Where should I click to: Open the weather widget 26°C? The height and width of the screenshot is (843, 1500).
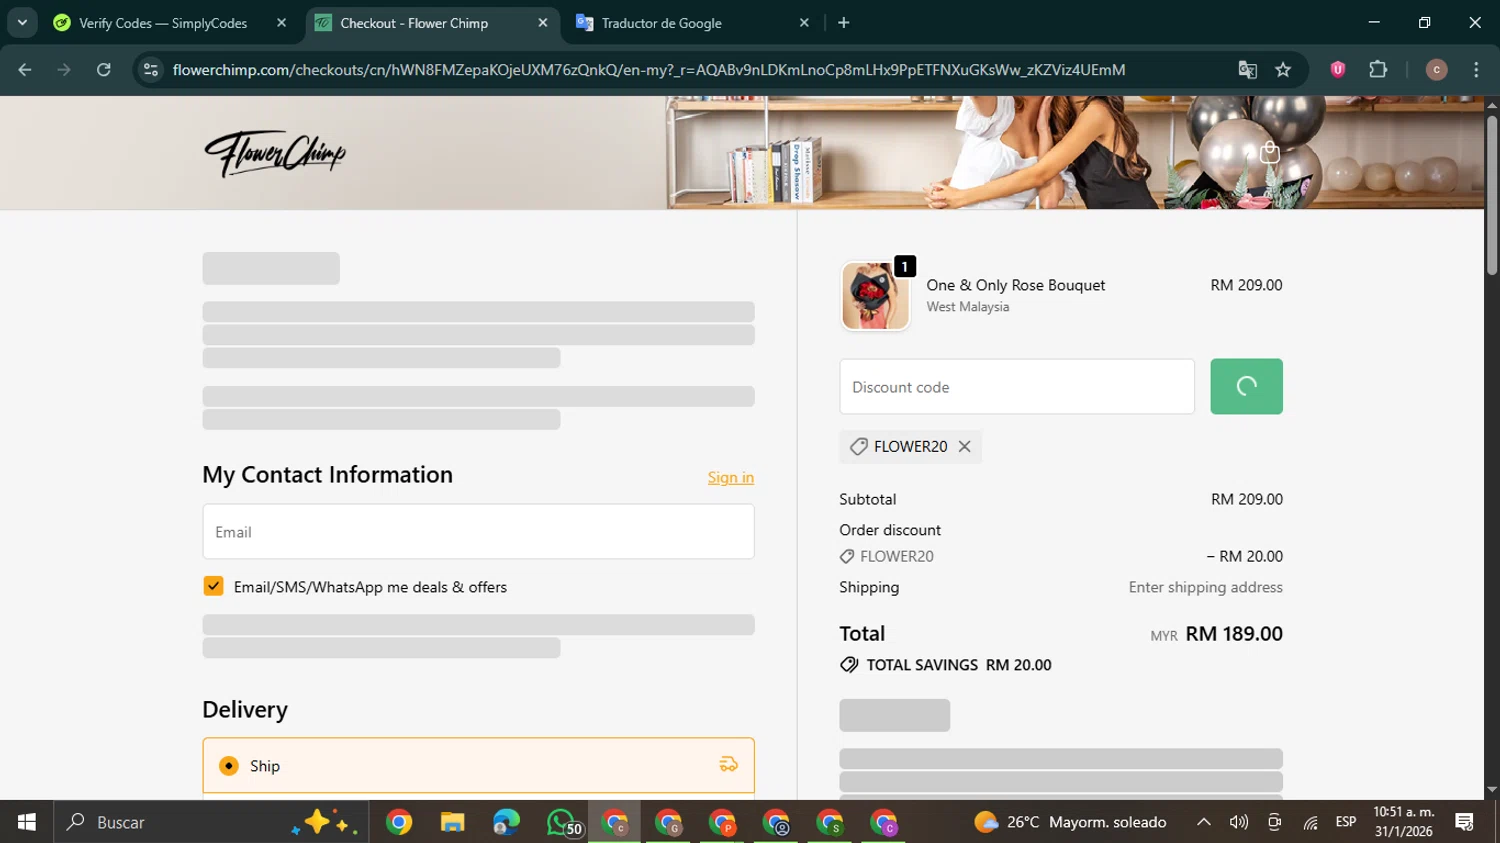1070,822
